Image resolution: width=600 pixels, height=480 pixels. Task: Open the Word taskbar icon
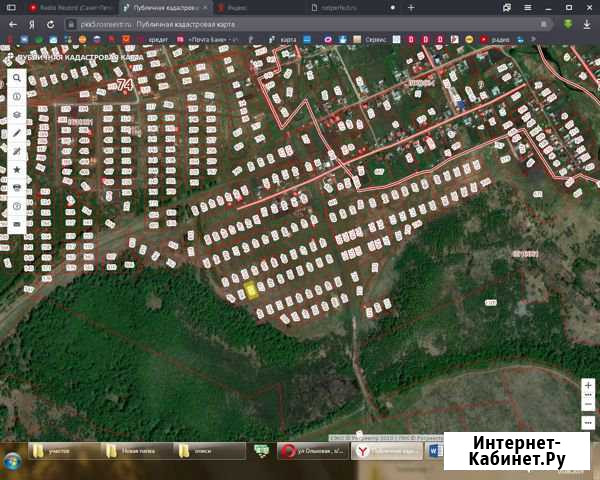[434, 451]
